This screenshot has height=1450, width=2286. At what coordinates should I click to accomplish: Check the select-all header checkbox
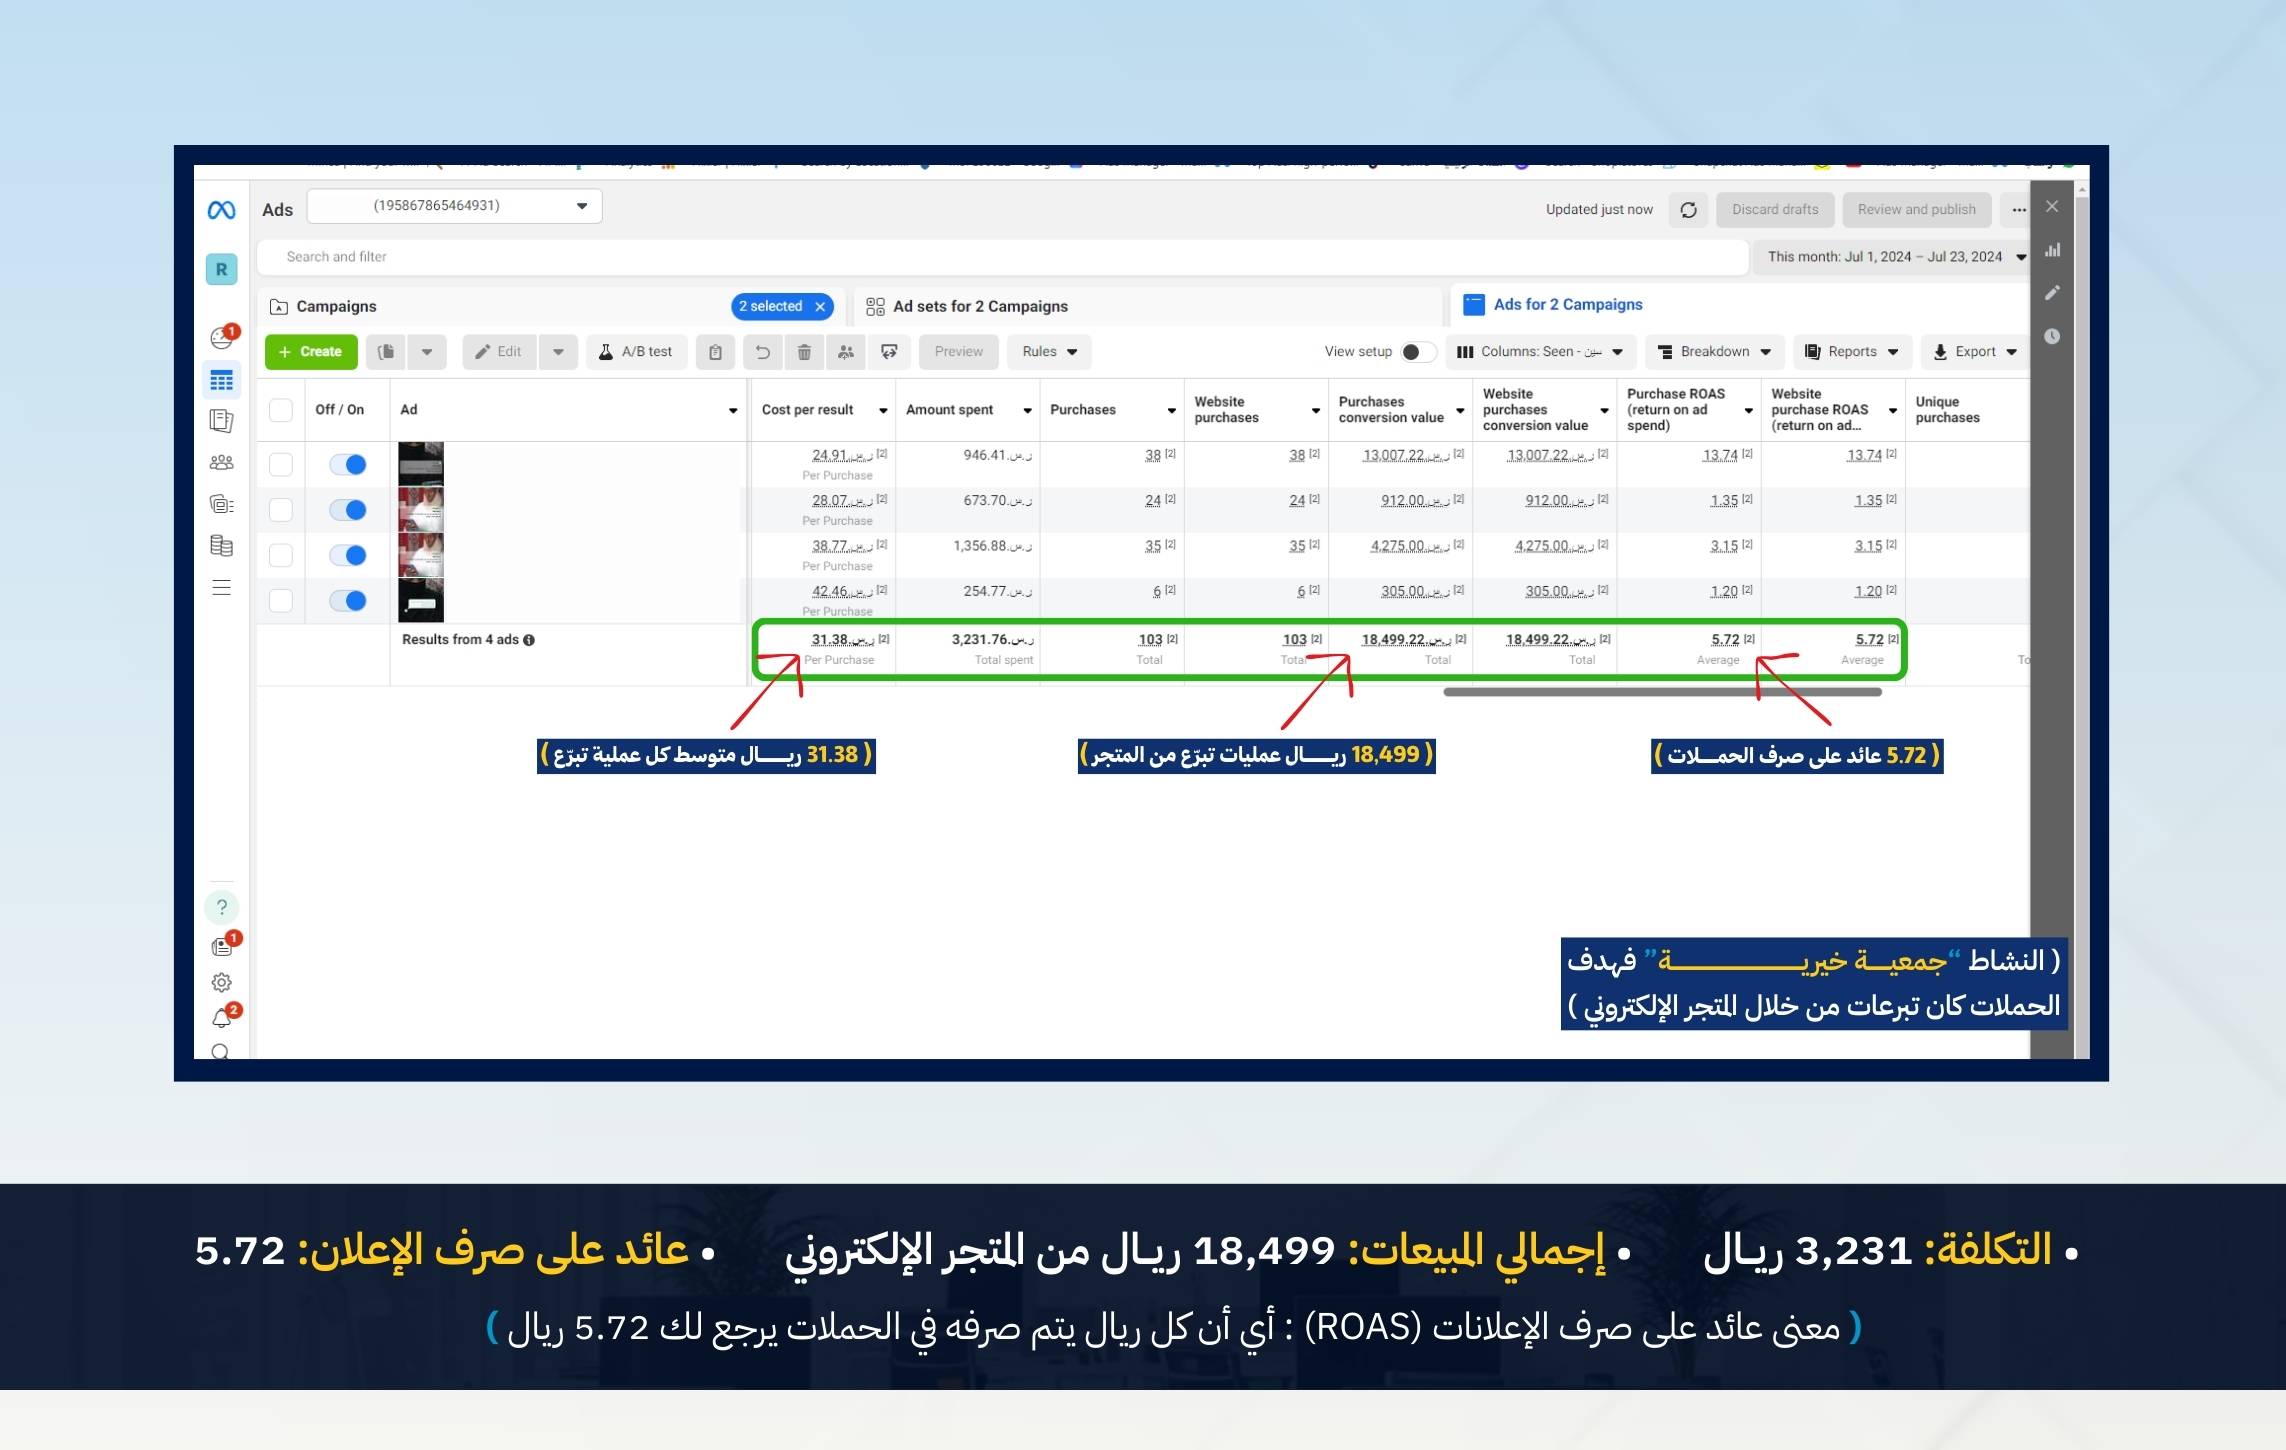click(x=281, y=410)
